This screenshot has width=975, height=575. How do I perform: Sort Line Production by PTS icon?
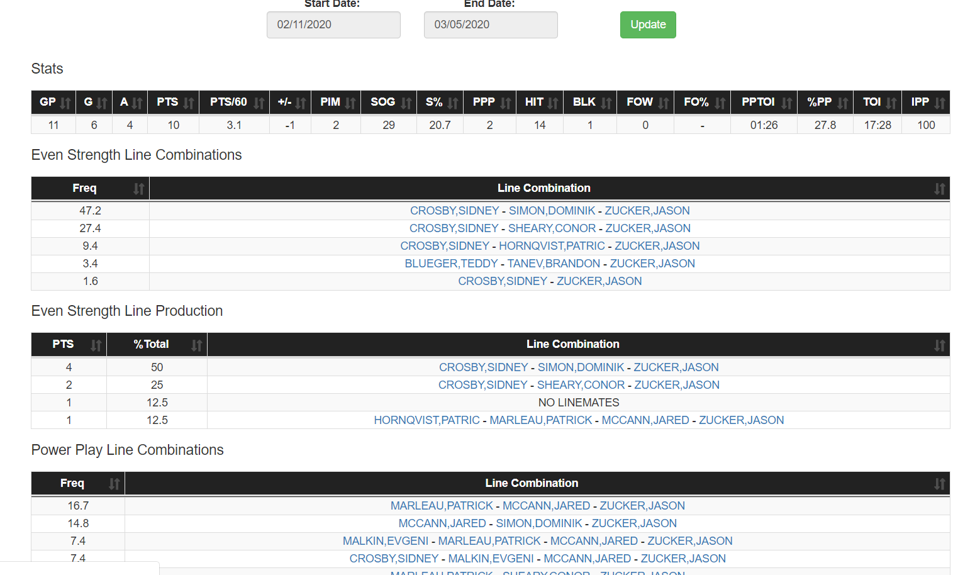pos(96,346)
